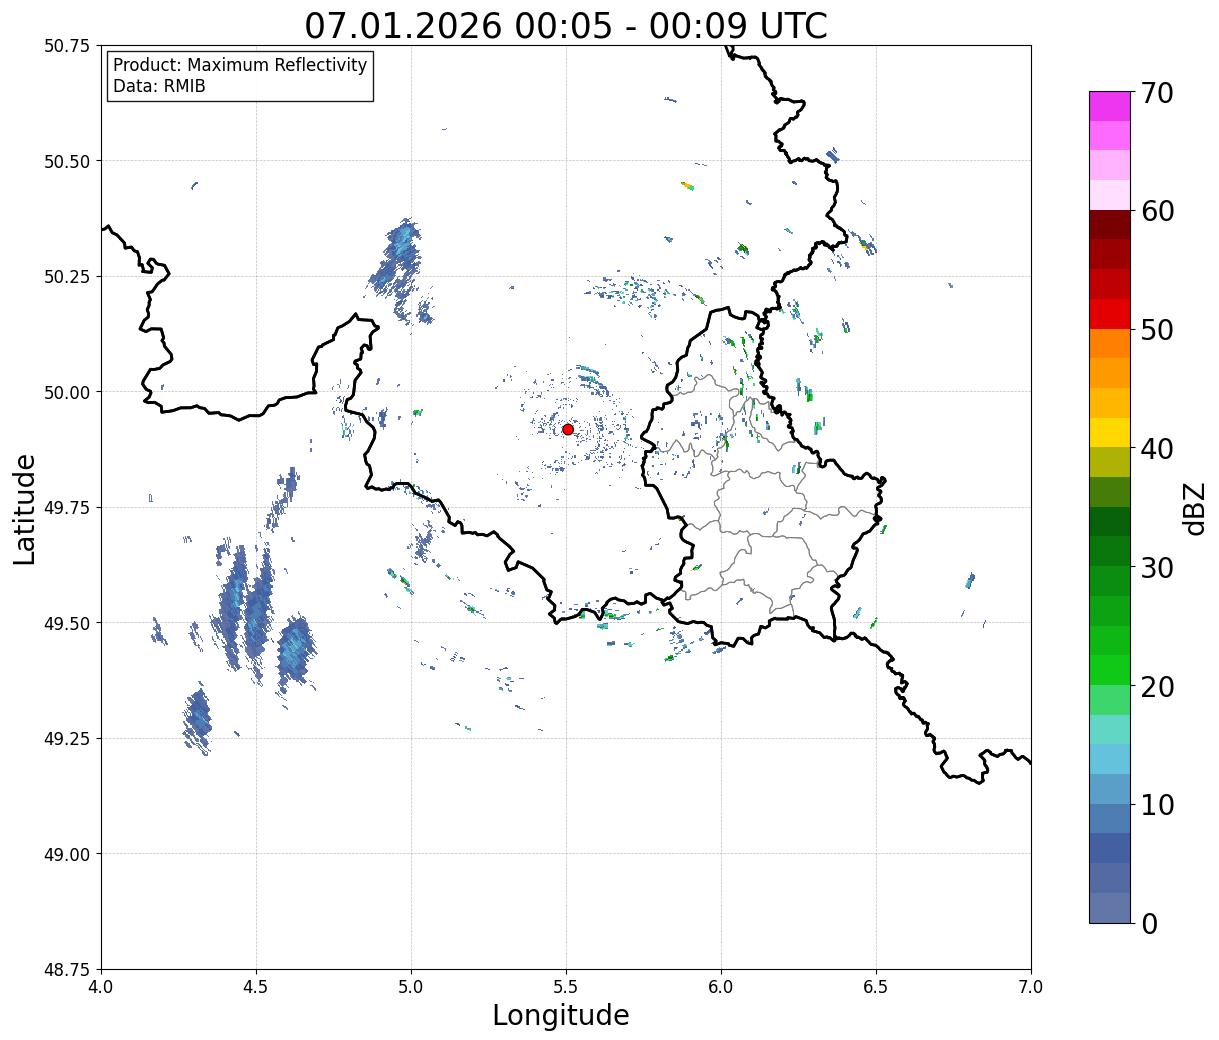Click the 20 tick on colorbar

1156,687
